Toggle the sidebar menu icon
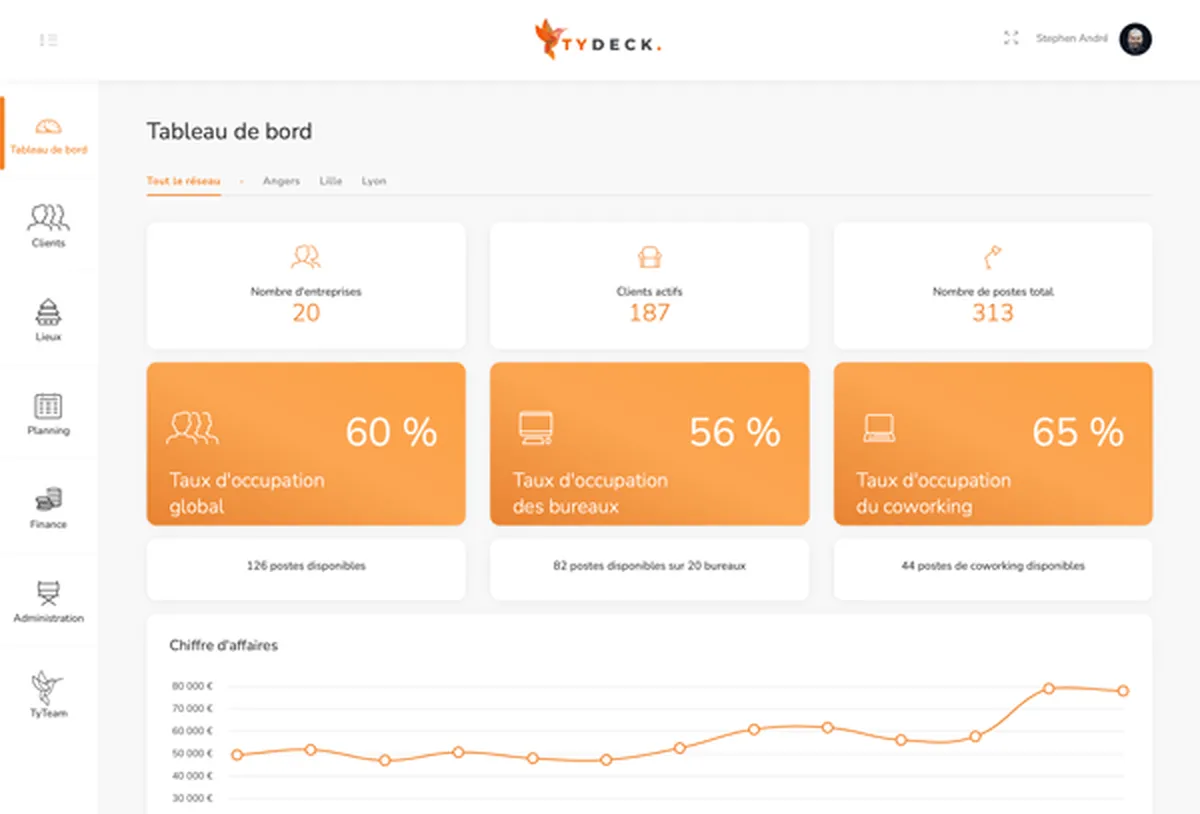1200x814 pixels. [x=48, y=40]
